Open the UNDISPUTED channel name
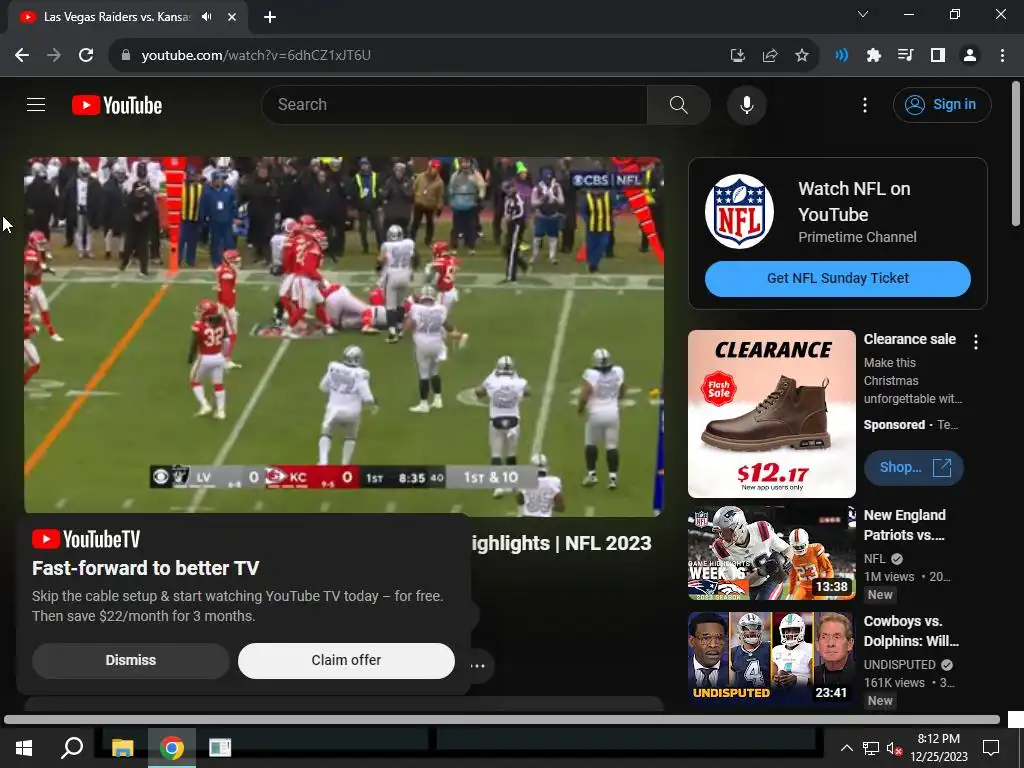The height and width of the screenshot is (768, 1024). [900, 664]
